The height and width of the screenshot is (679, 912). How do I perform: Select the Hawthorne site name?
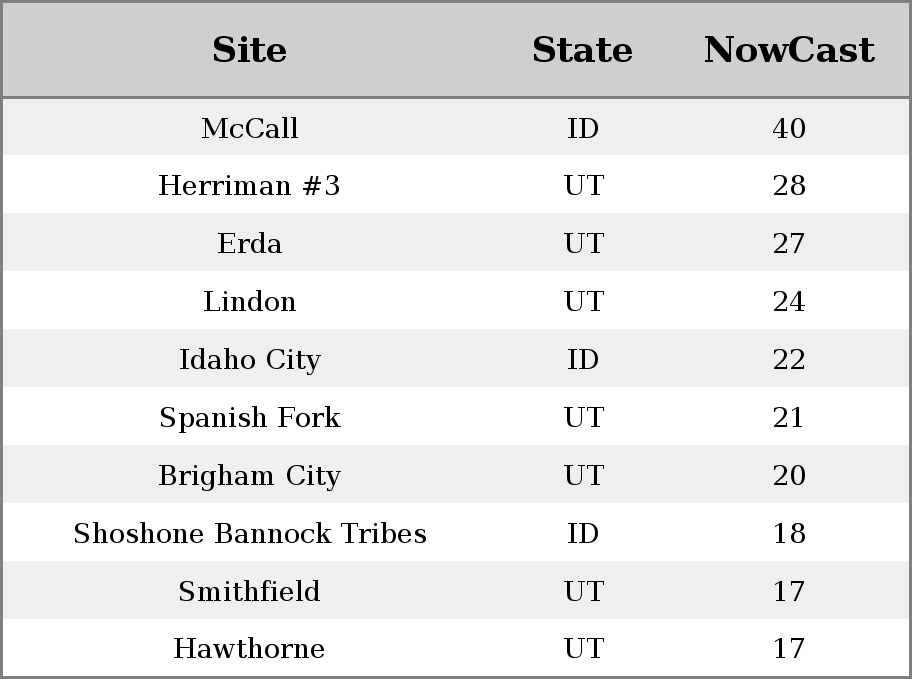pyautogui.click(x=249, y=649)
